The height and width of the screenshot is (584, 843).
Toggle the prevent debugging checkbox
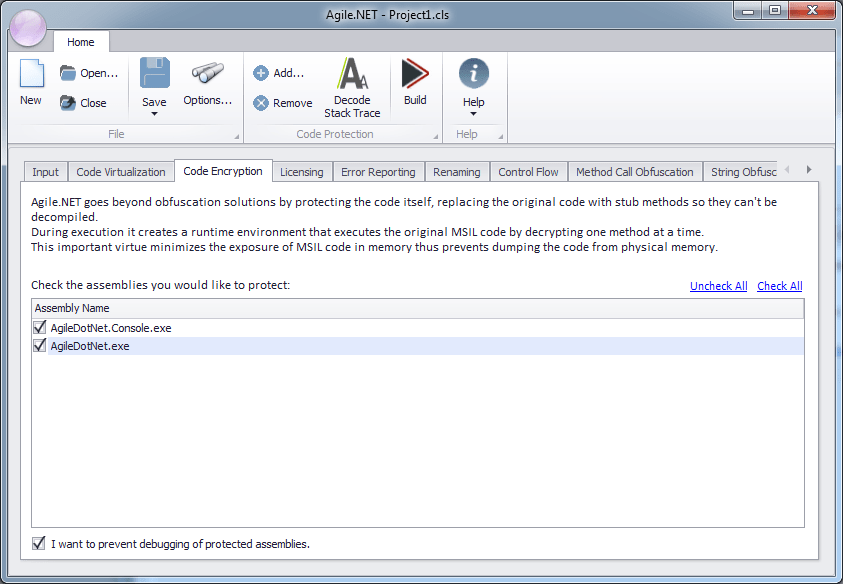click(38, 543)
